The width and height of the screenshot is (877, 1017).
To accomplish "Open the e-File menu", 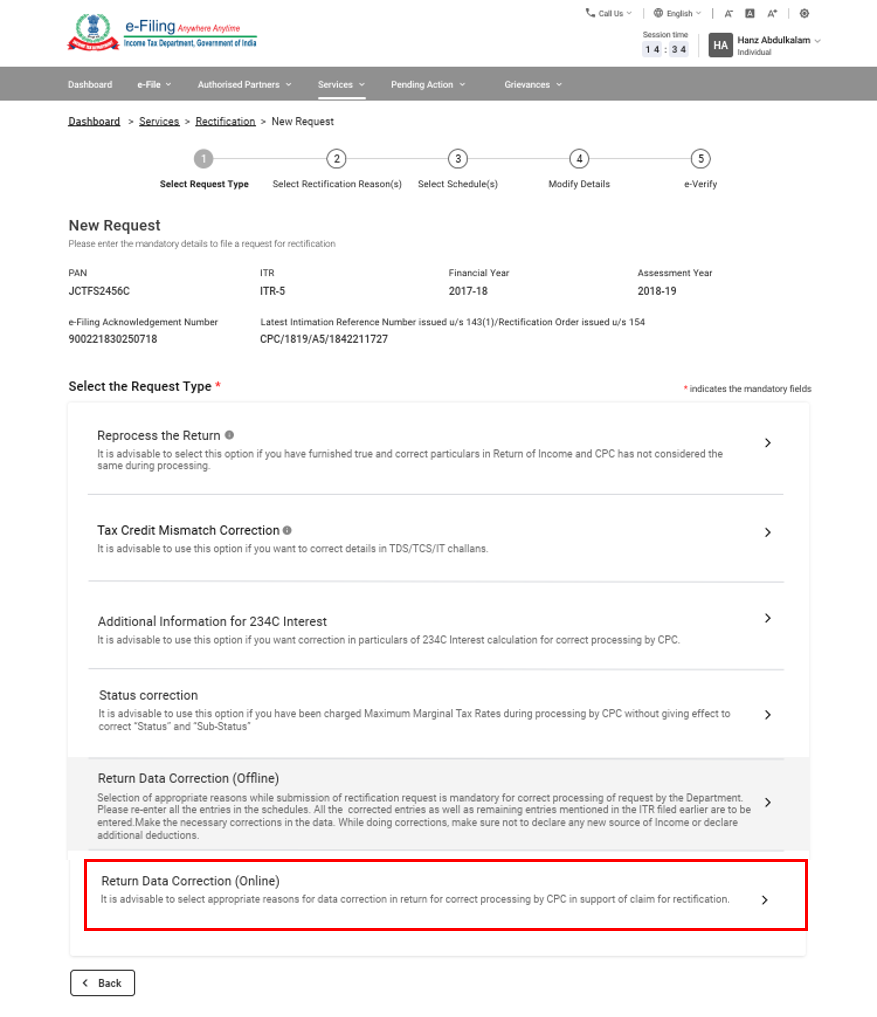I will 154,85.
